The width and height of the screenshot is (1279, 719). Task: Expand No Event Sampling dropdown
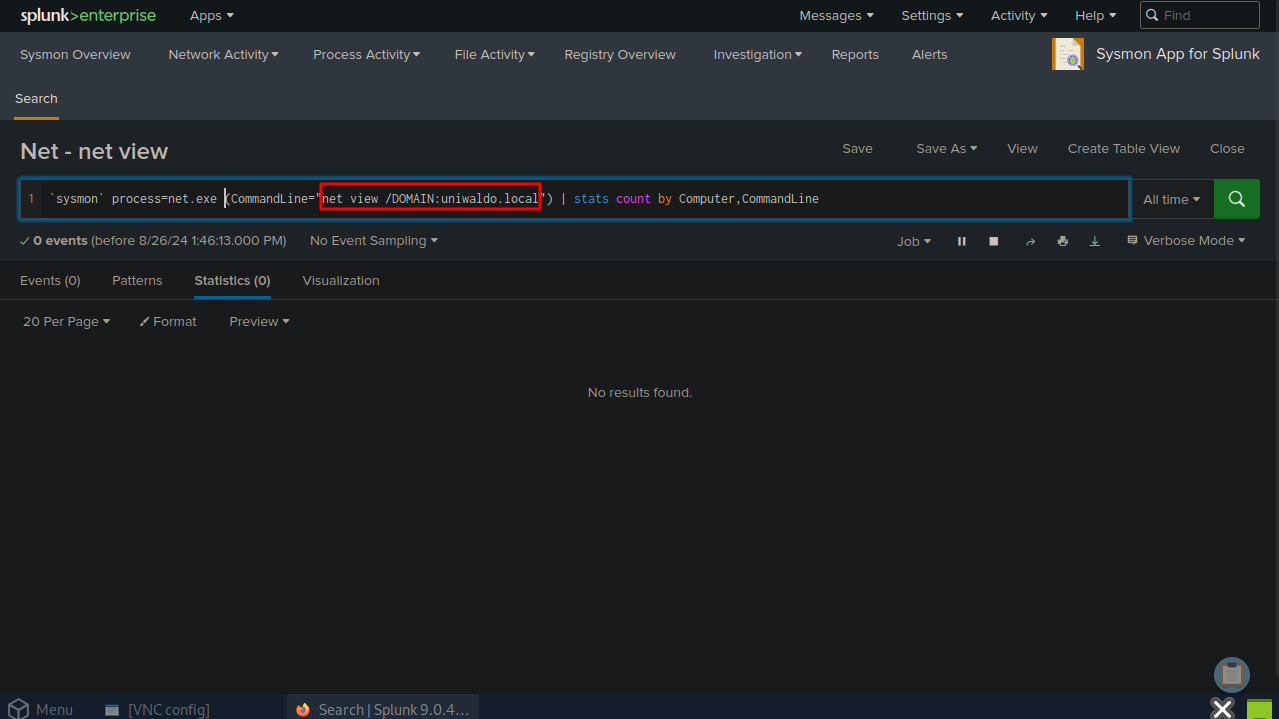pyautogui.click(x=373, y=241)
